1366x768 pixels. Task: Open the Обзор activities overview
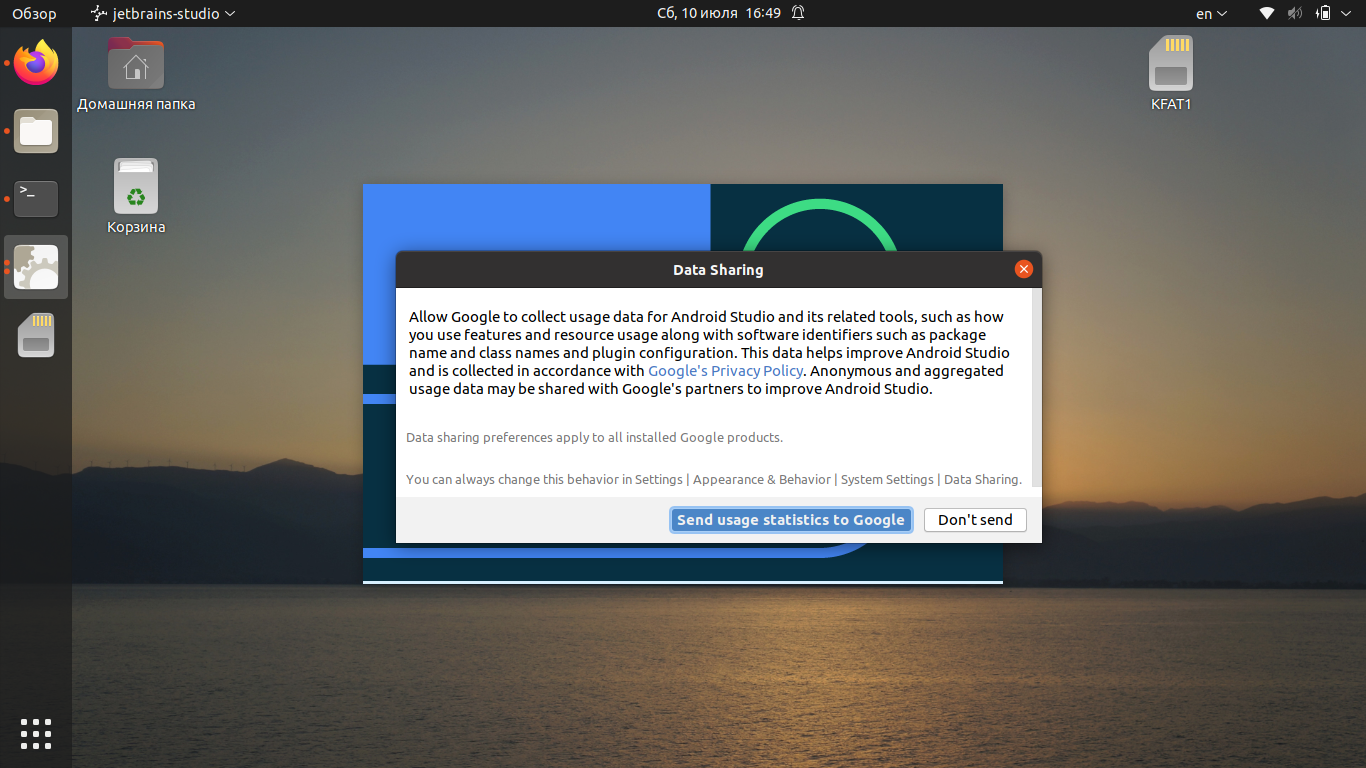(x=34, y=13)
